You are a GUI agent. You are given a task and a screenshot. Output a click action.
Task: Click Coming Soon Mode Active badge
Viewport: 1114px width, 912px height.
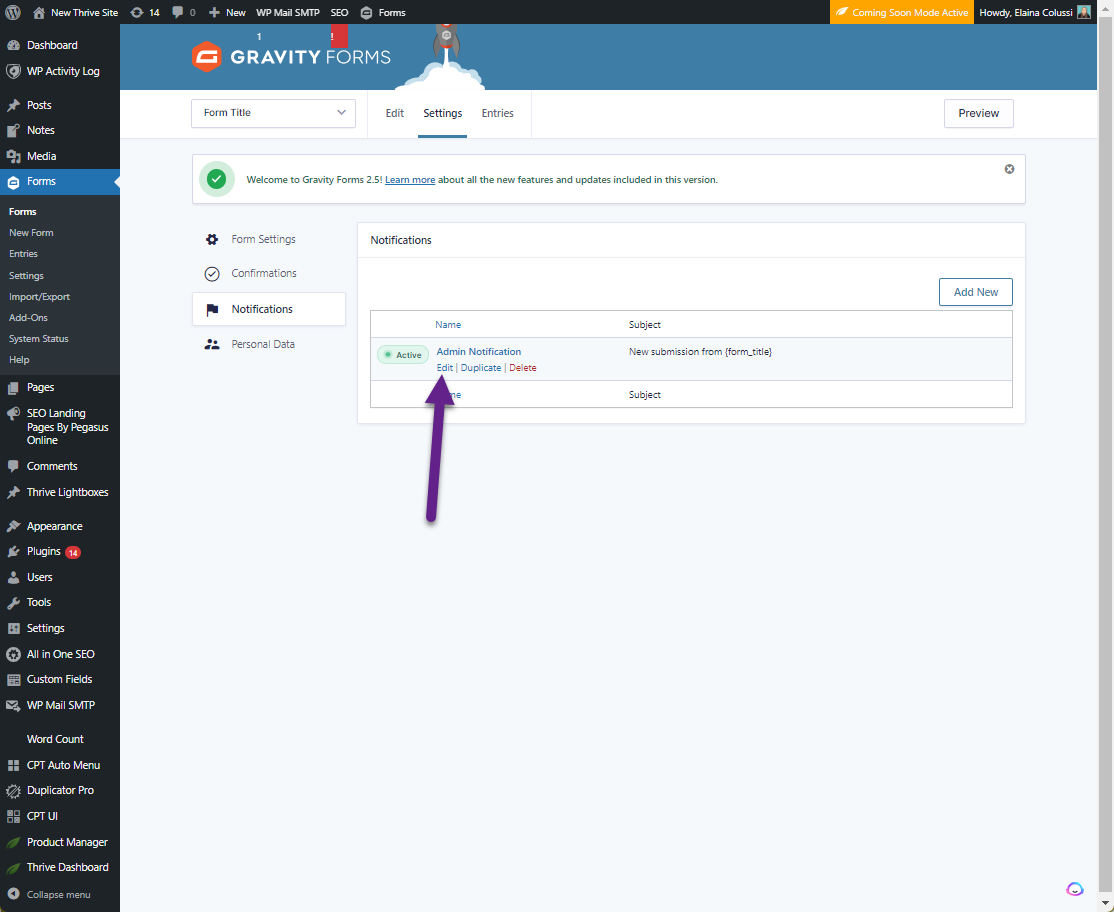(902, 12)
